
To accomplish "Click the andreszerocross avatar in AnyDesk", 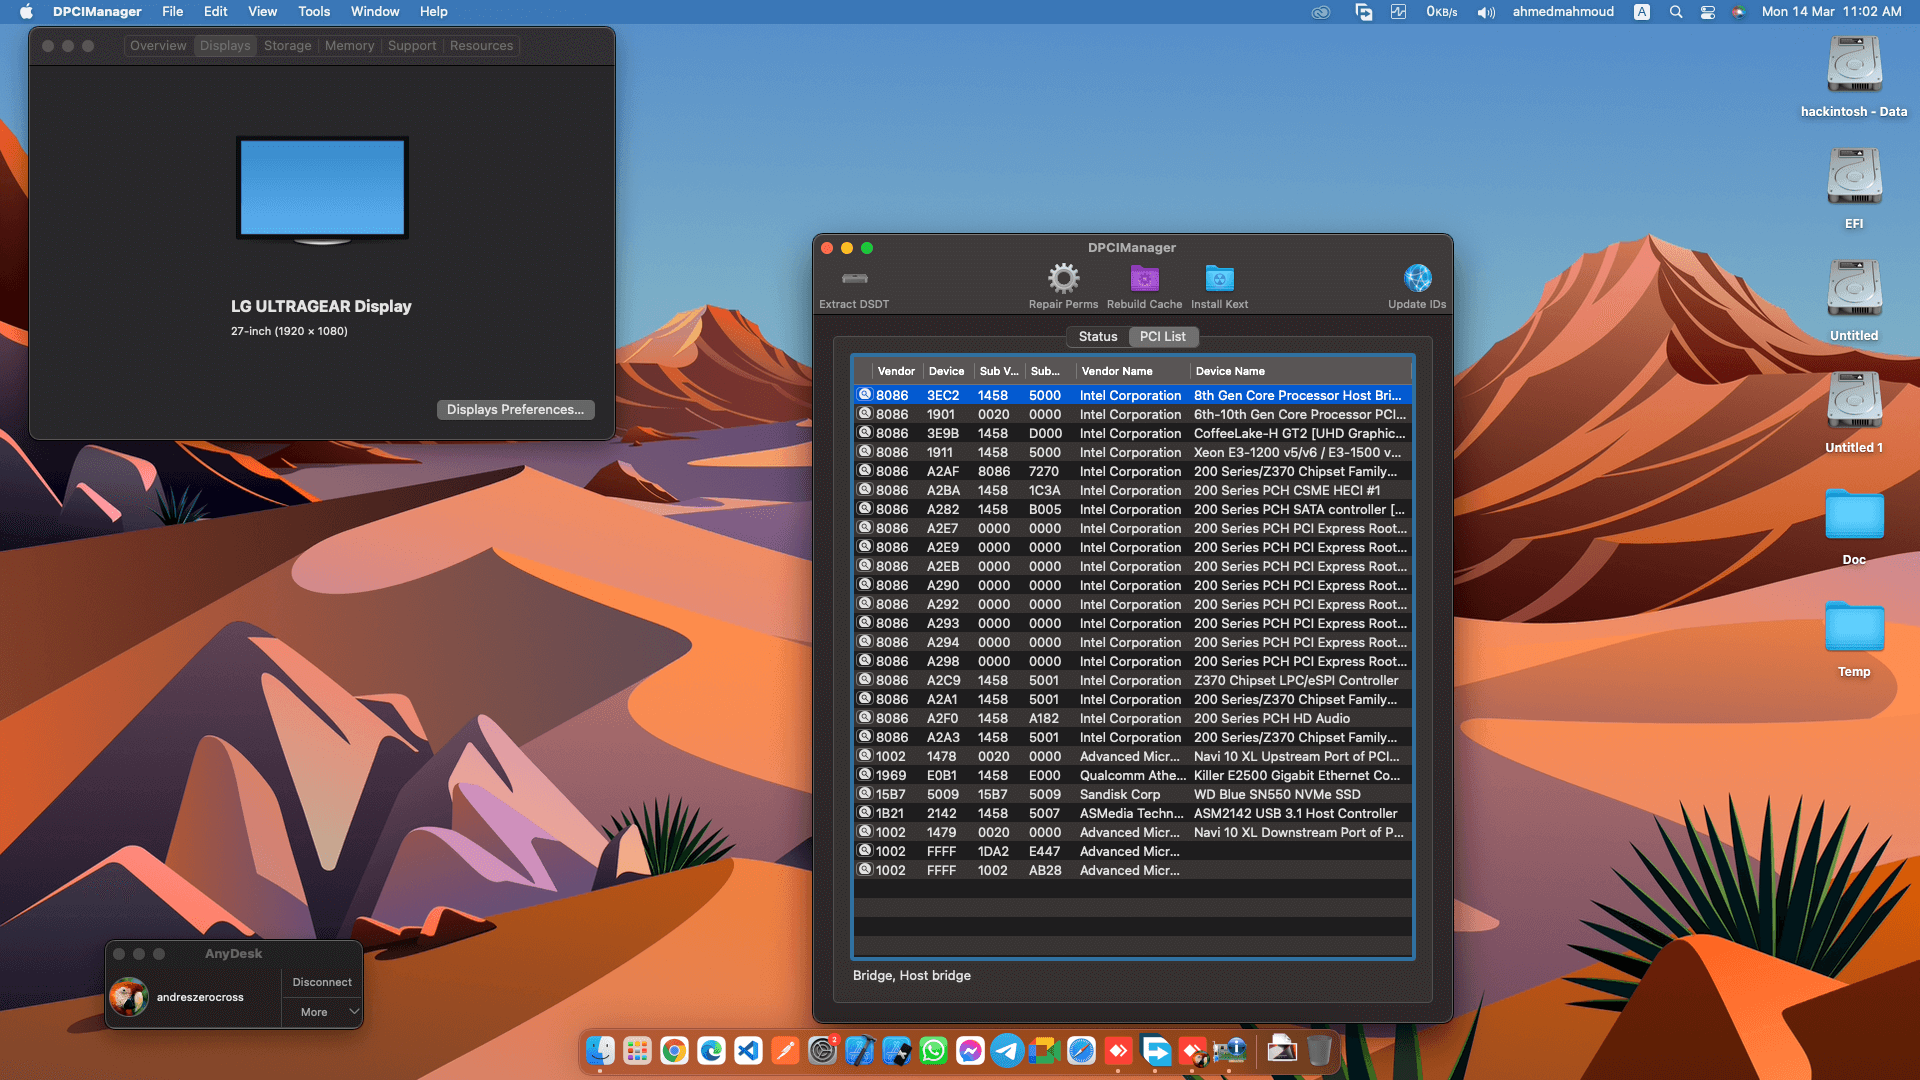I will pyautogui.click(x=129, y=997).
